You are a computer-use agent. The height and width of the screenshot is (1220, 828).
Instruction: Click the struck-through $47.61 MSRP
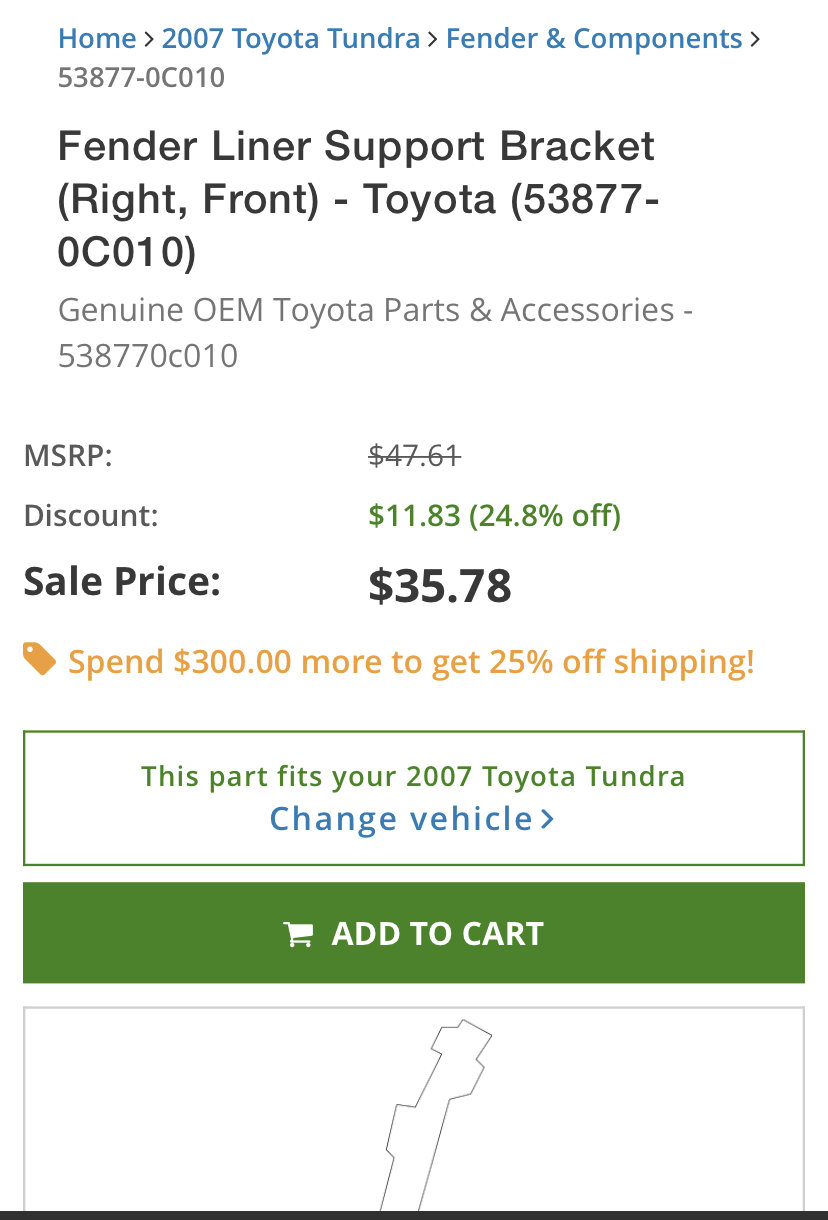[414, 457]
